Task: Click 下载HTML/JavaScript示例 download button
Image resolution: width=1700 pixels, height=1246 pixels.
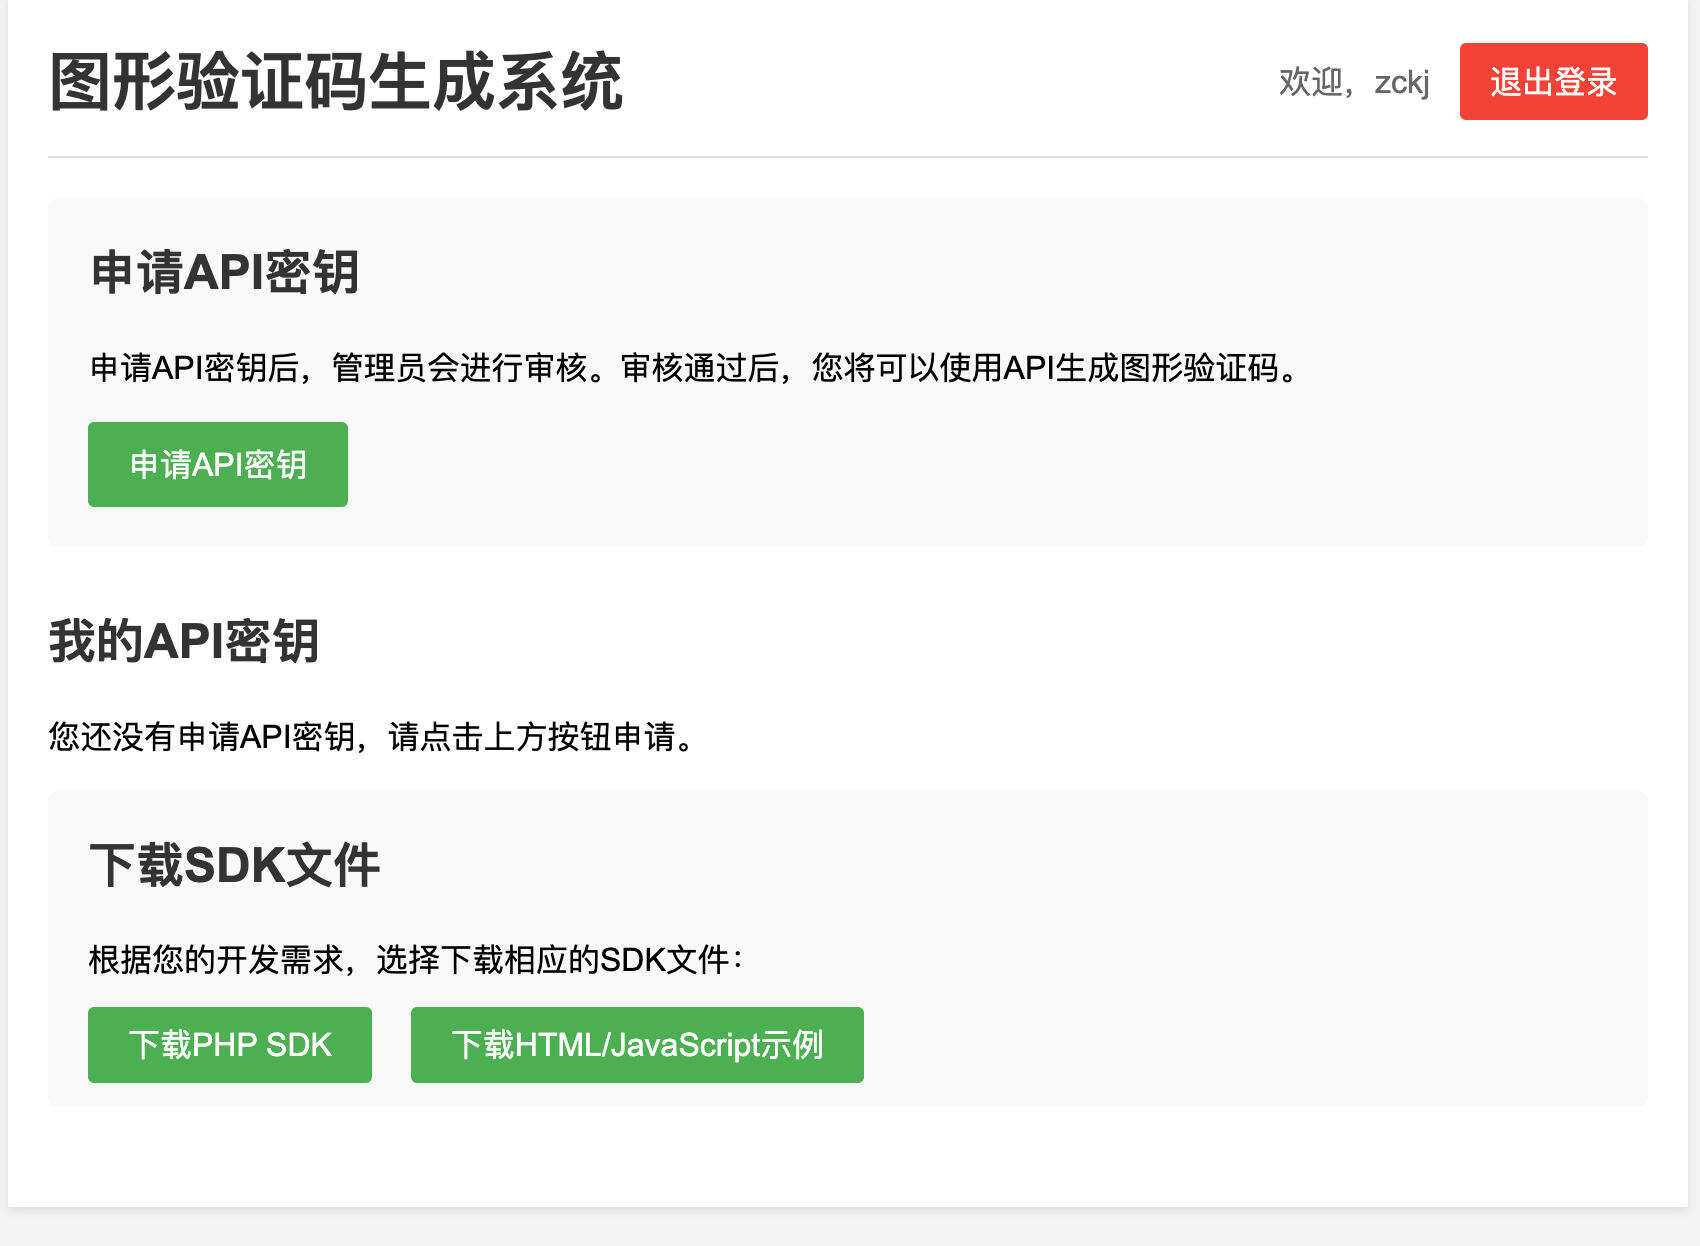Action: [637, 1044]
